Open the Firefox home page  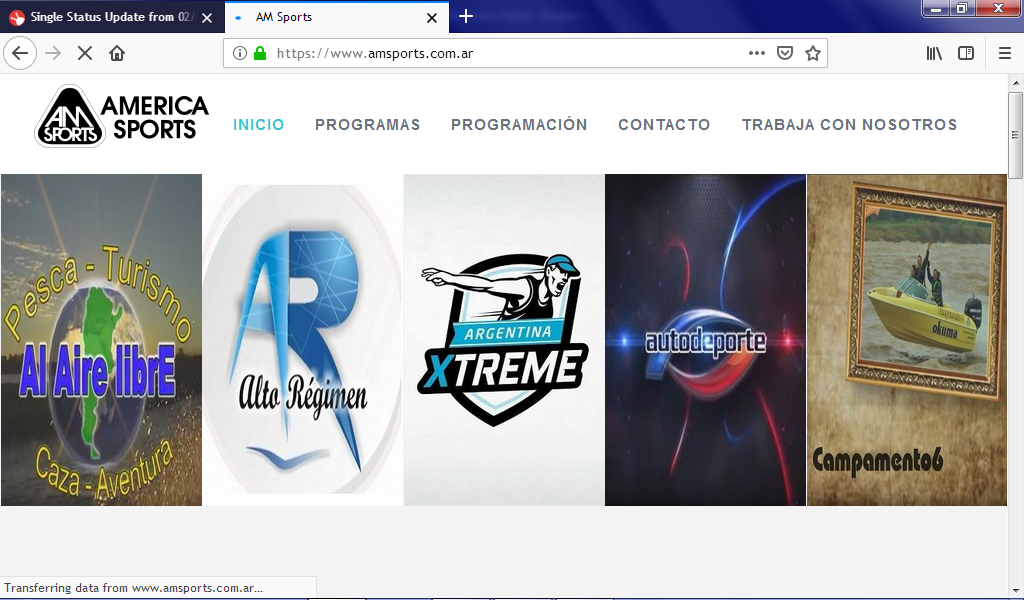(x=117, y=53)
